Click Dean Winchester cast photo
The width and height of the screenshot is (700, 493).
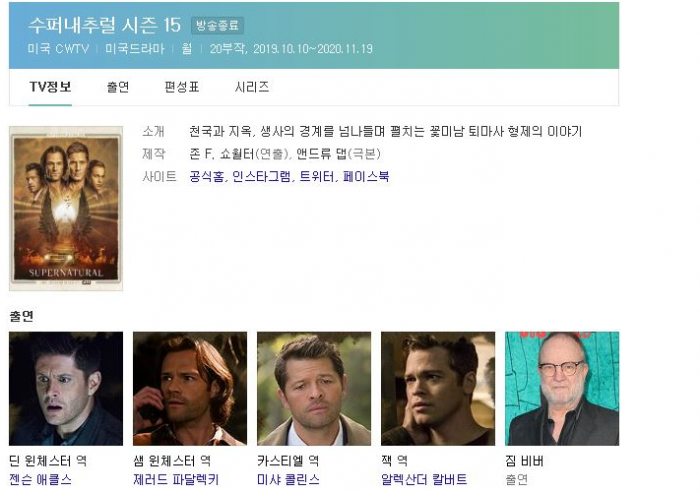[66, 389]
